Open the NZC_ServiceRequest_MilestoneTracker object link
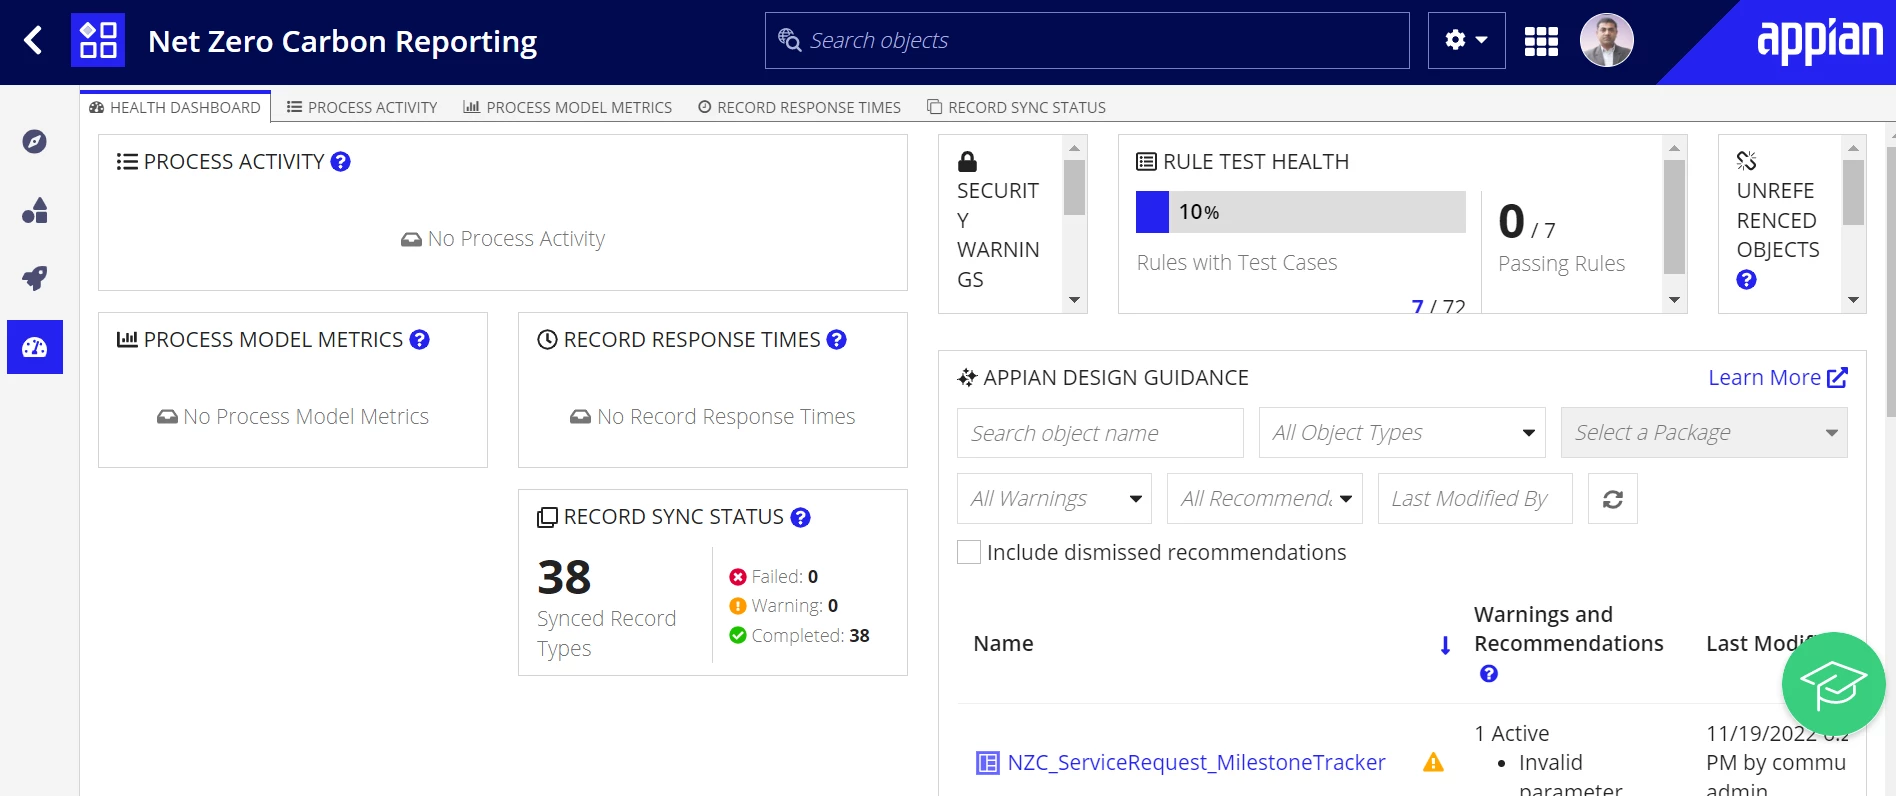 (x=1196, y=763)
